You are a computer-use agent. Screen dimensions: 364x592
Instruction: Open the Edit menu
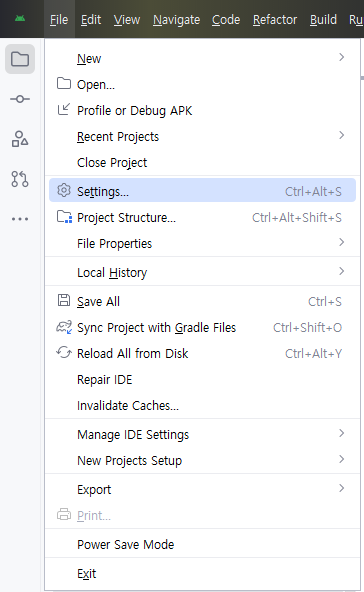coord(91,20)
